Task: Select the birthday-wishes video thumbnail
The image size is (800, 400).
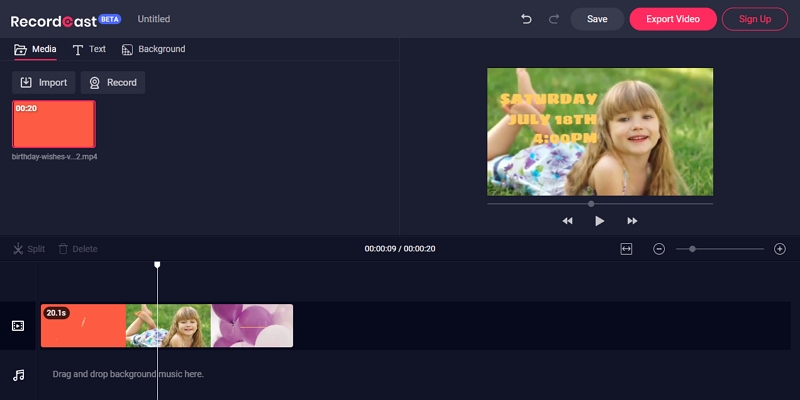Action: [54, 124]
